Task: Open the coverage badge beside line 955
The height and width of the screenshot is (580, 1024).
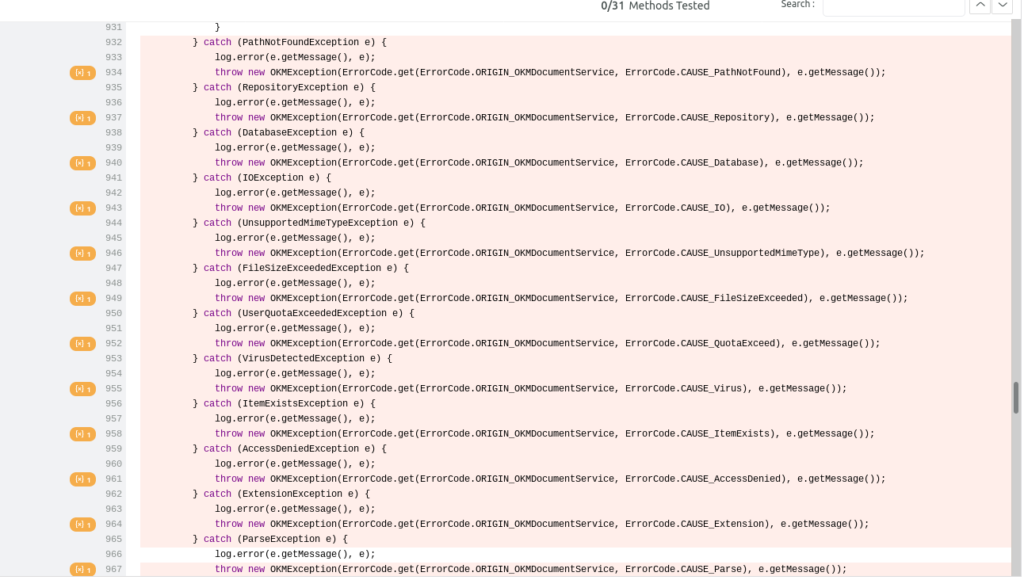Action: click(x=81, y=388)
